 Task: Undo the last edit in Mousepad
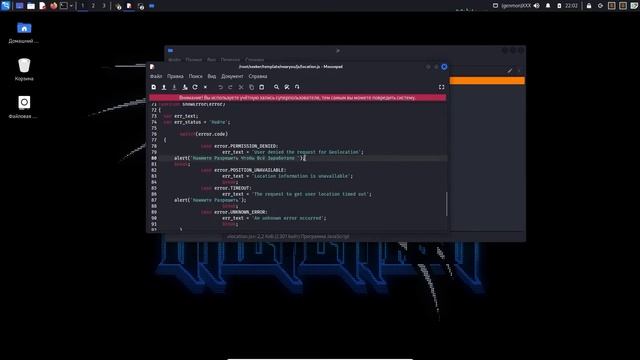point(220,87)
